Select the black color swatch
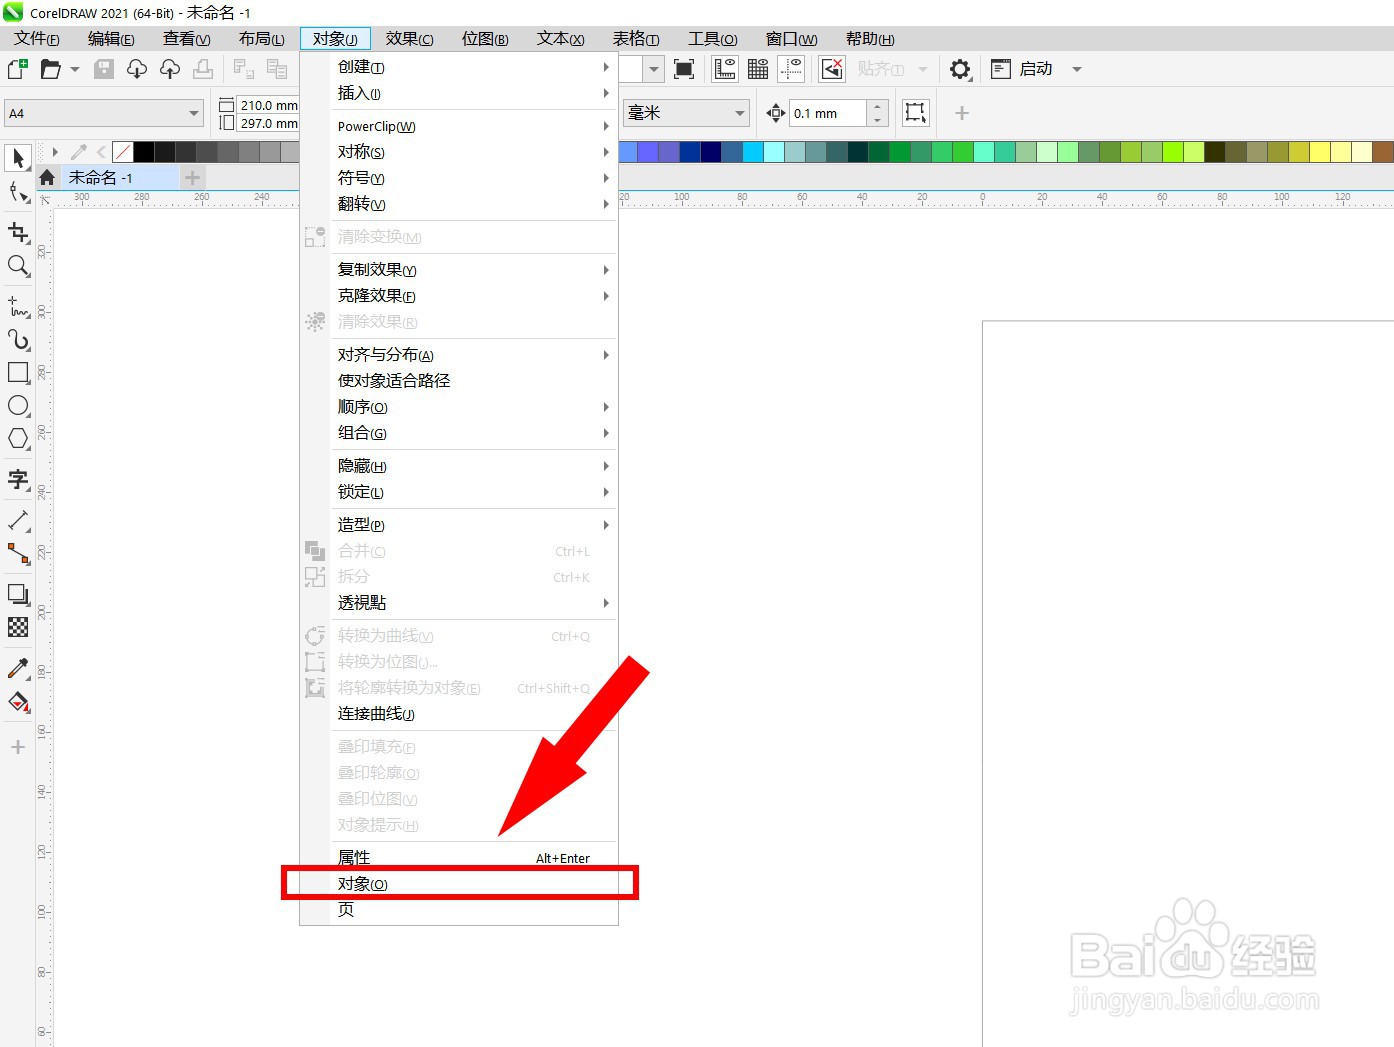 pos(144,152)
